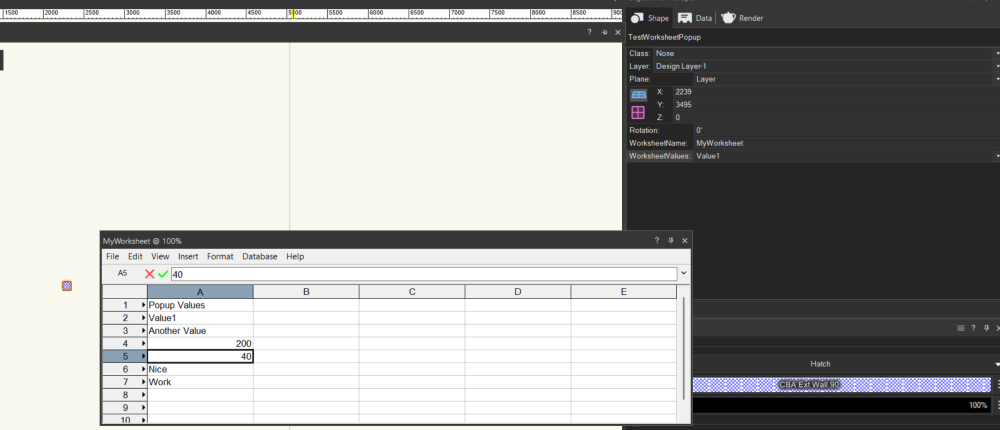
Task: Click the pink grid icon beside Y
Action: tap(638, 112)
